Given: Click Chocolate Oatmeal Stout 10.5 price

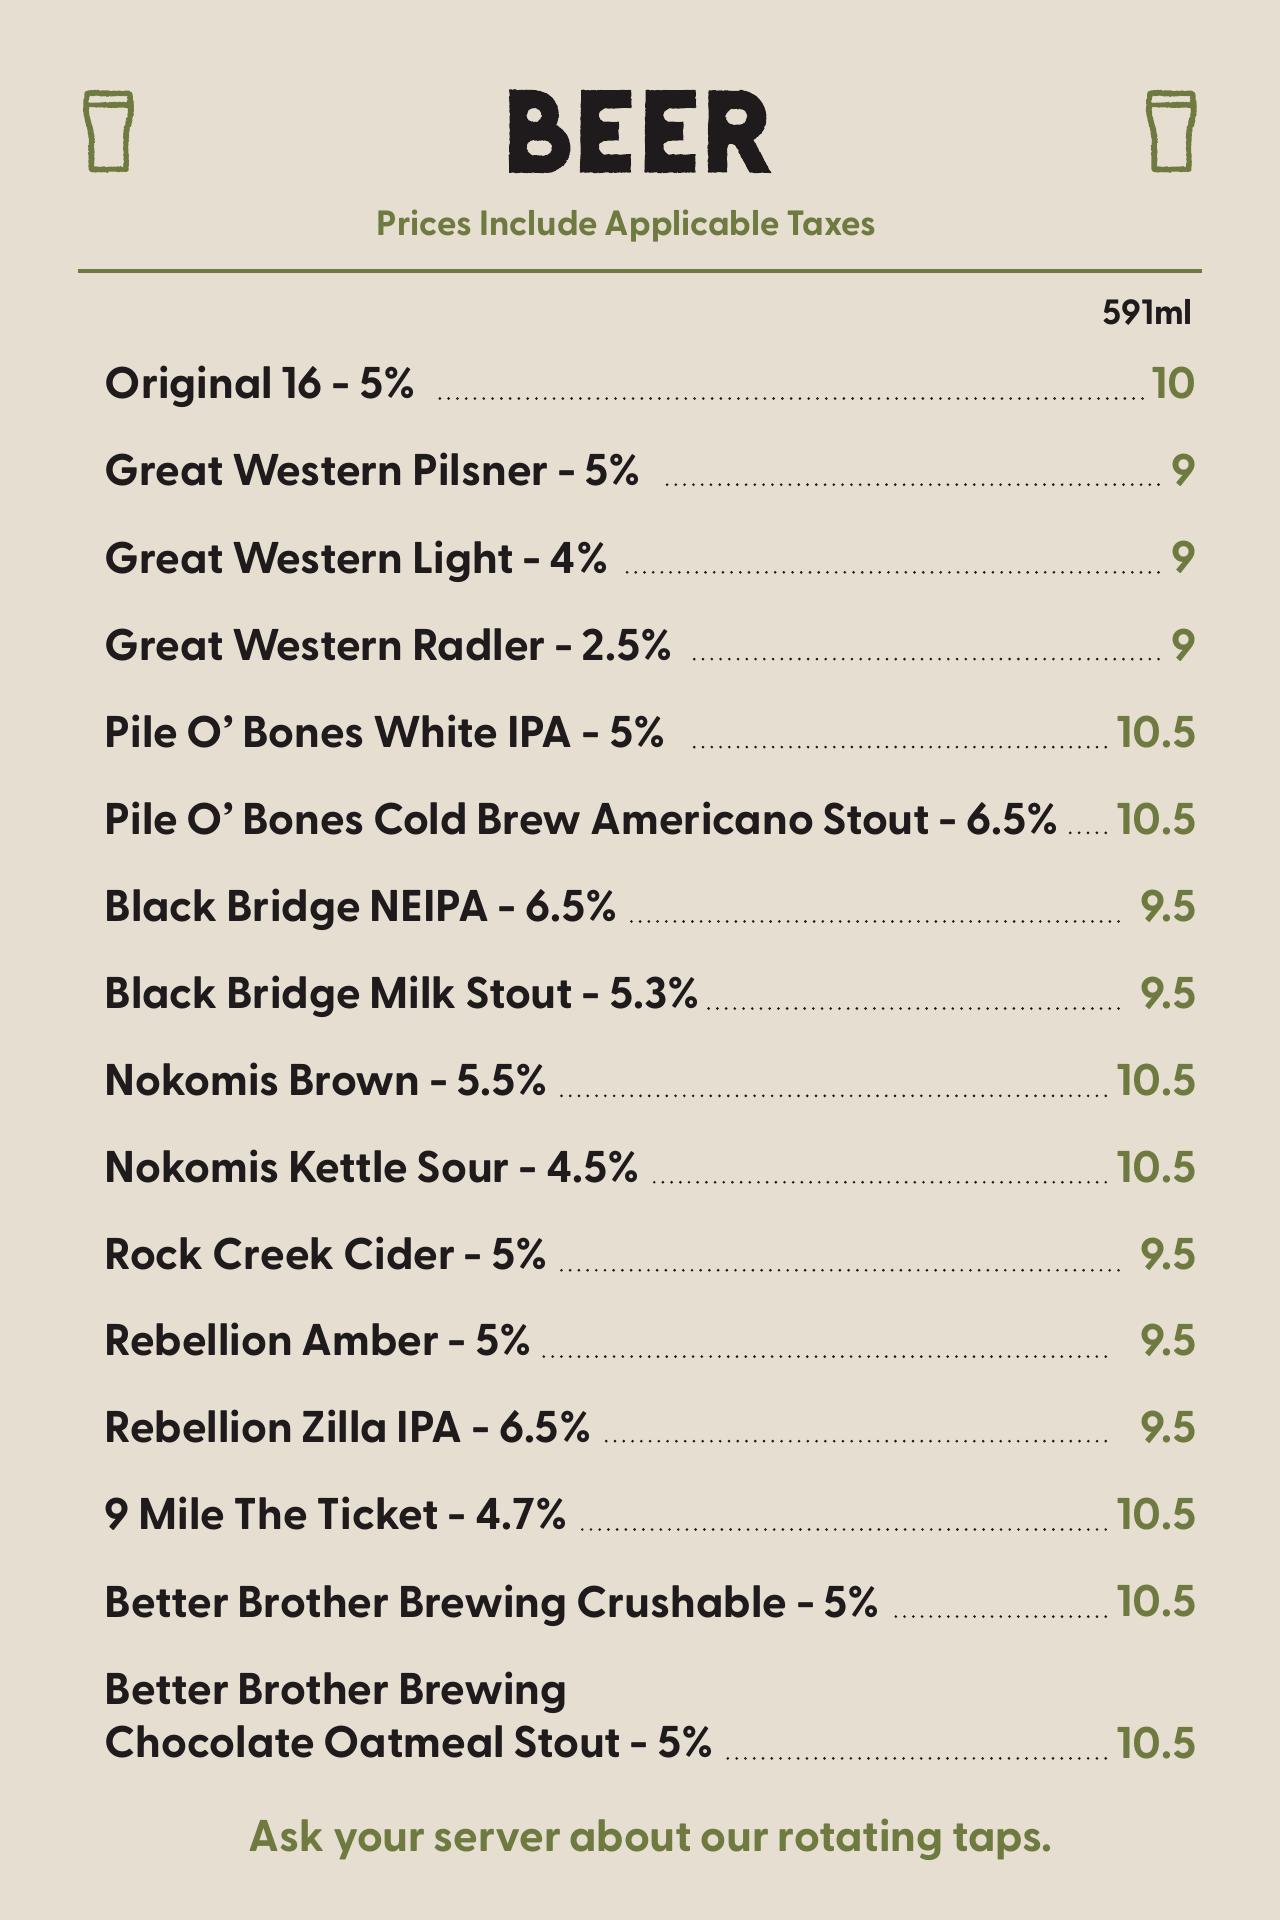Looking at the screenshot, I should tap(1155, 1743).
